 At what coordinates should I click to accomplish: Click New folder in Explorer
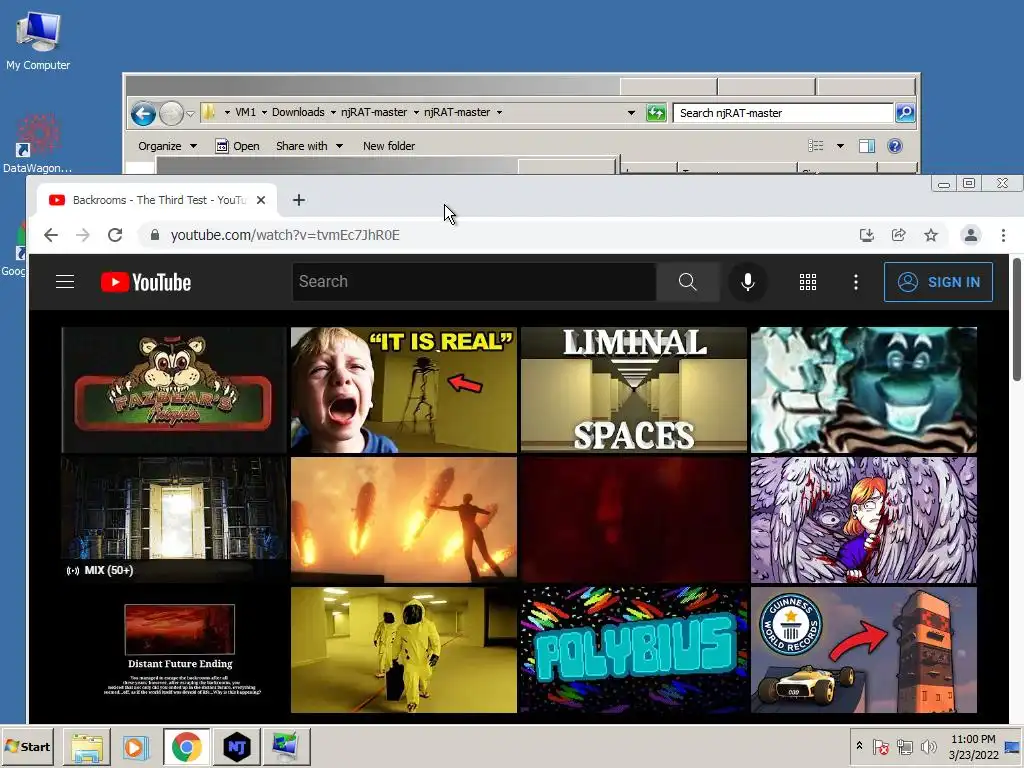tap(389, 146)
